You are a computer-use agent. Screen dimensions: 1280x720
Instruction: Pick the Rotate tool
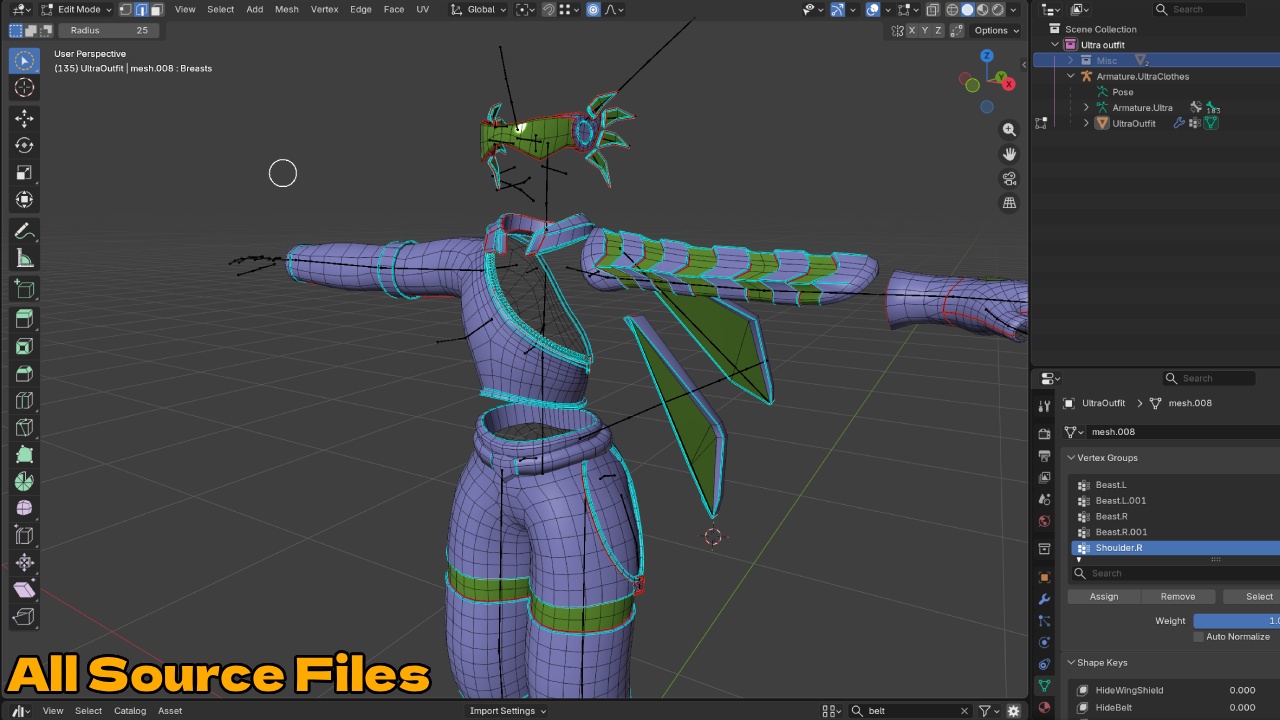point(24,146)
